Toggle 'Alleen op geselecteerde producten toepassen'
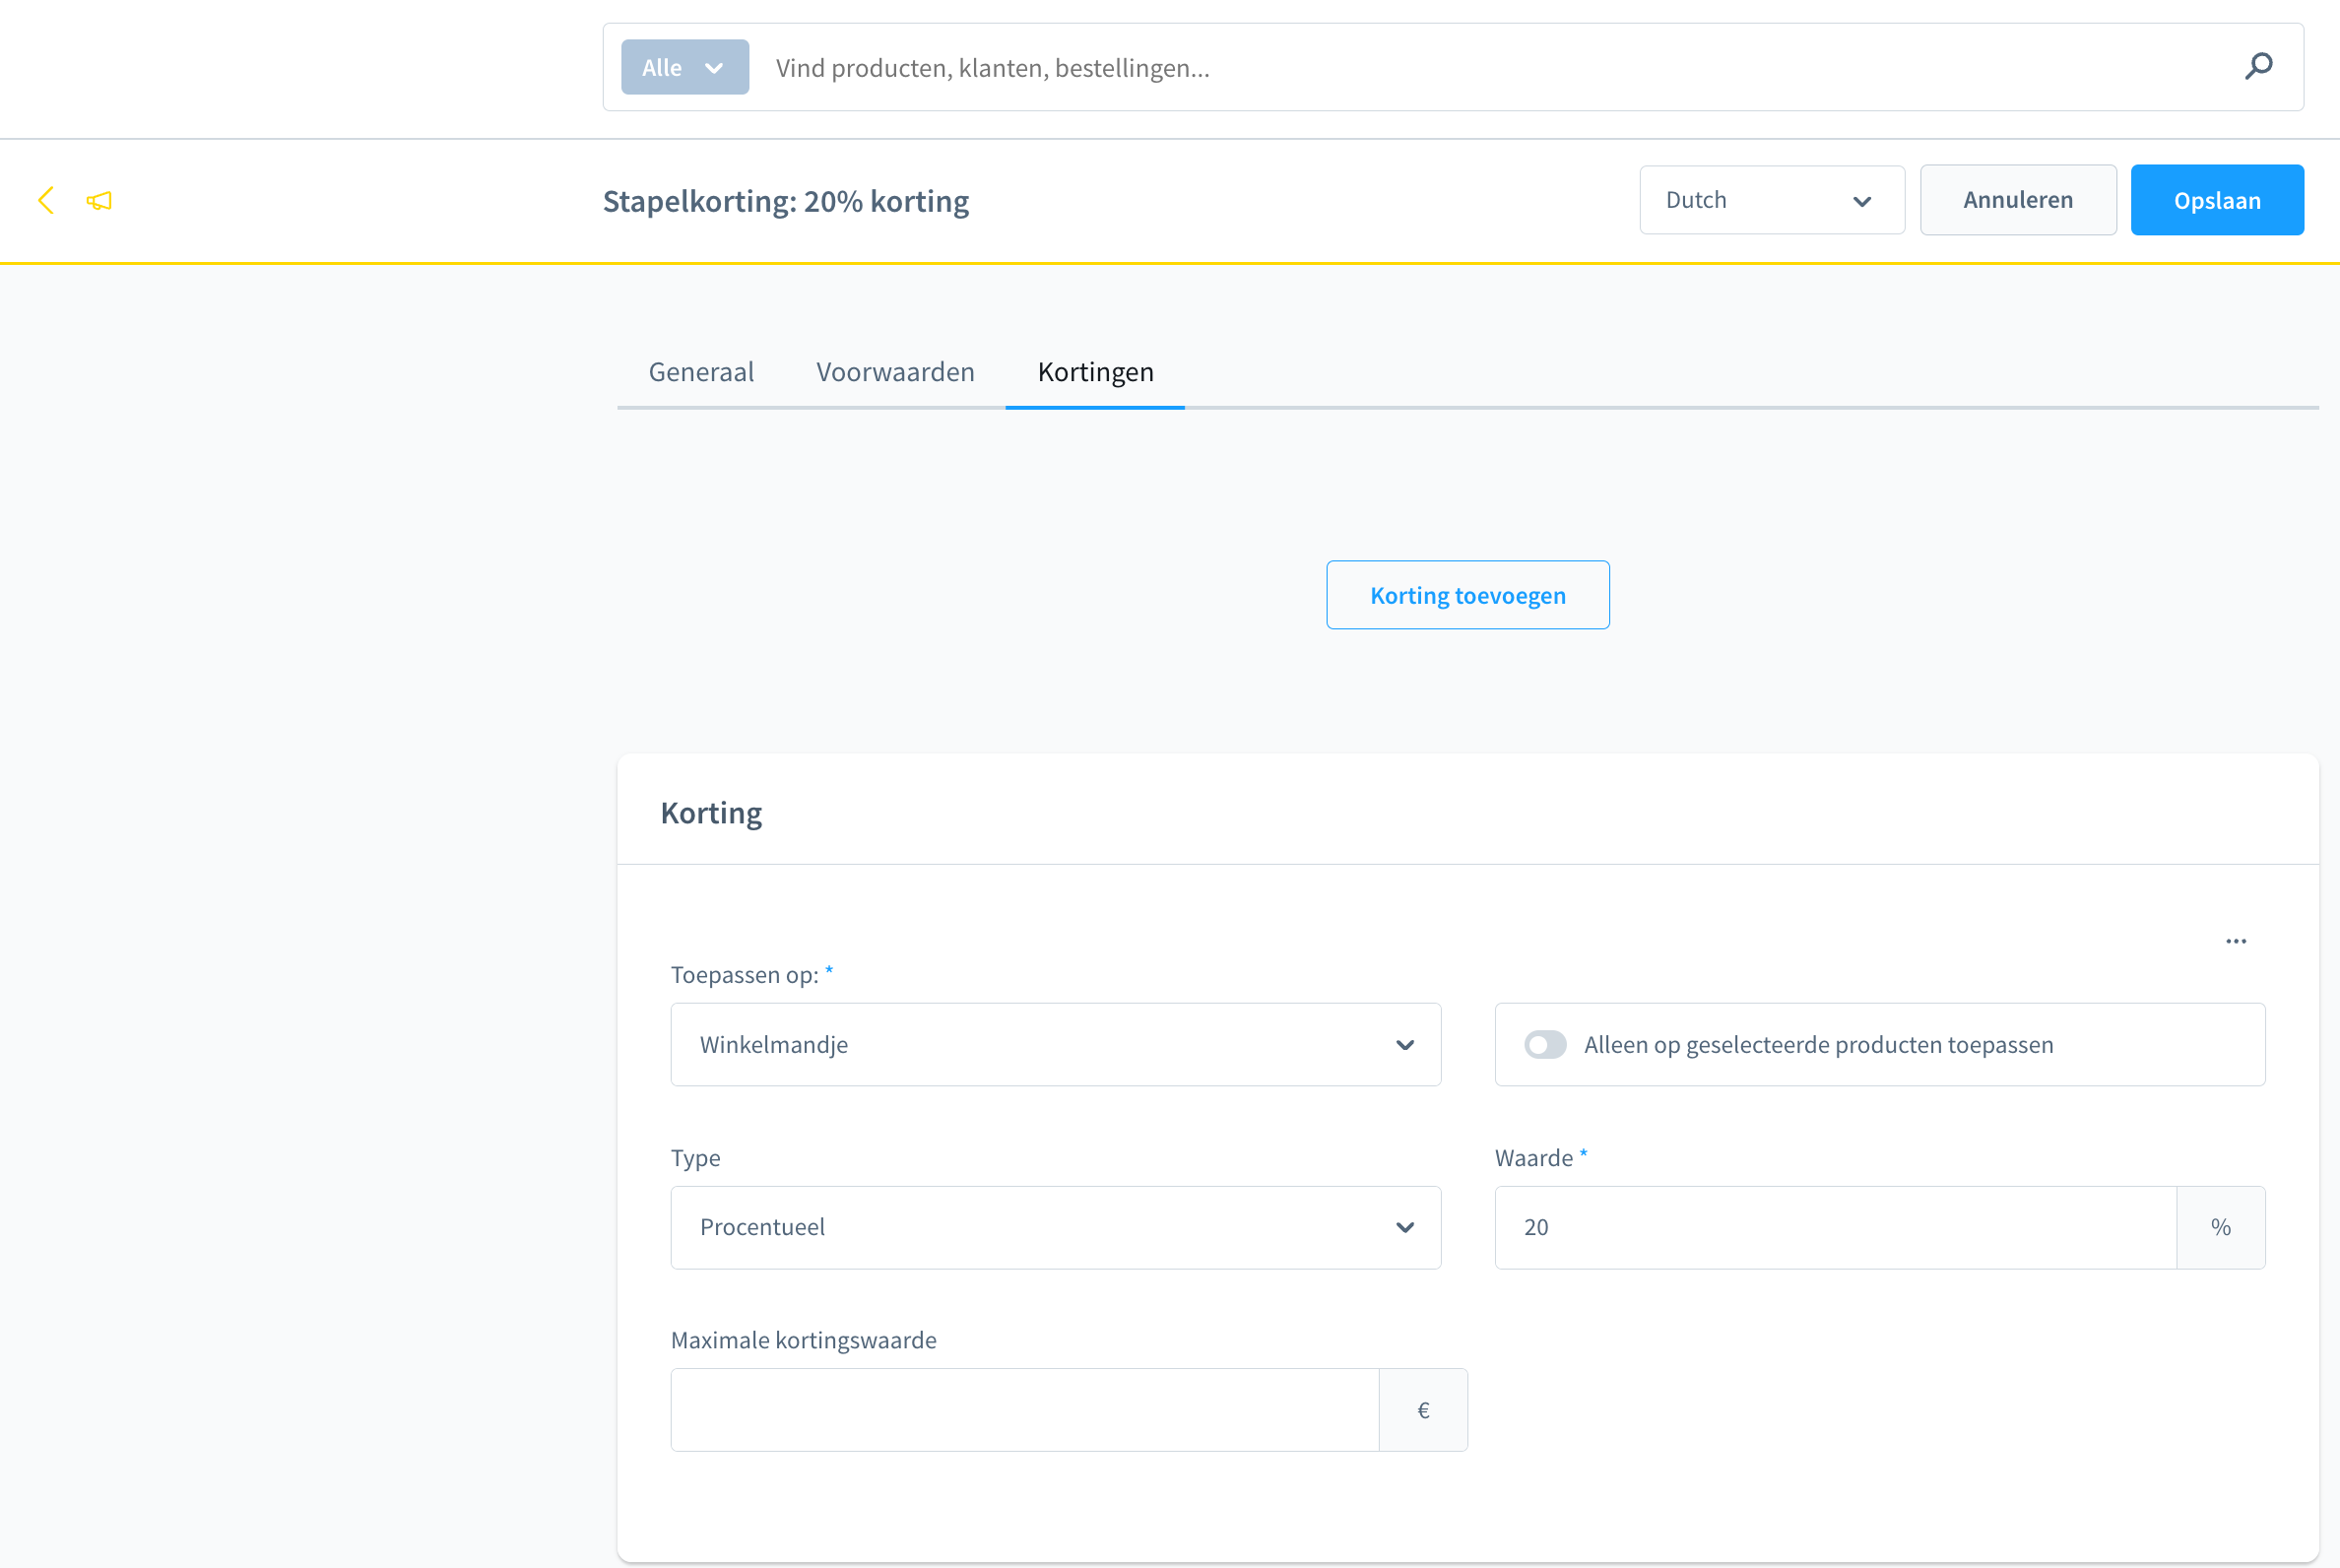Screen dimensions: 2340x1568 click(x=1545, y=1044)
